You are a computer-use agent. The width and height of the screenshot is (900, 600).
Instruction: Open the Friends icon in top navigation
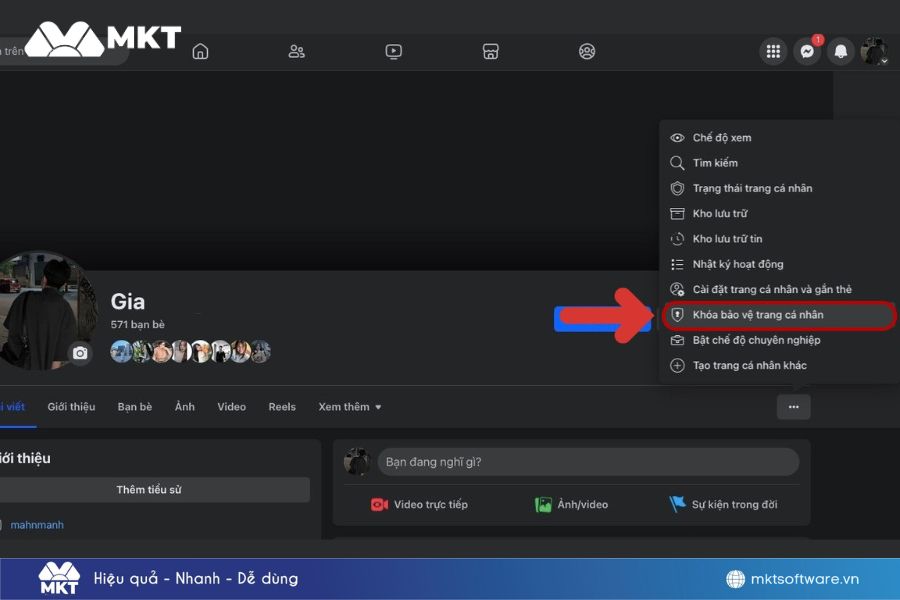point(296,51)
